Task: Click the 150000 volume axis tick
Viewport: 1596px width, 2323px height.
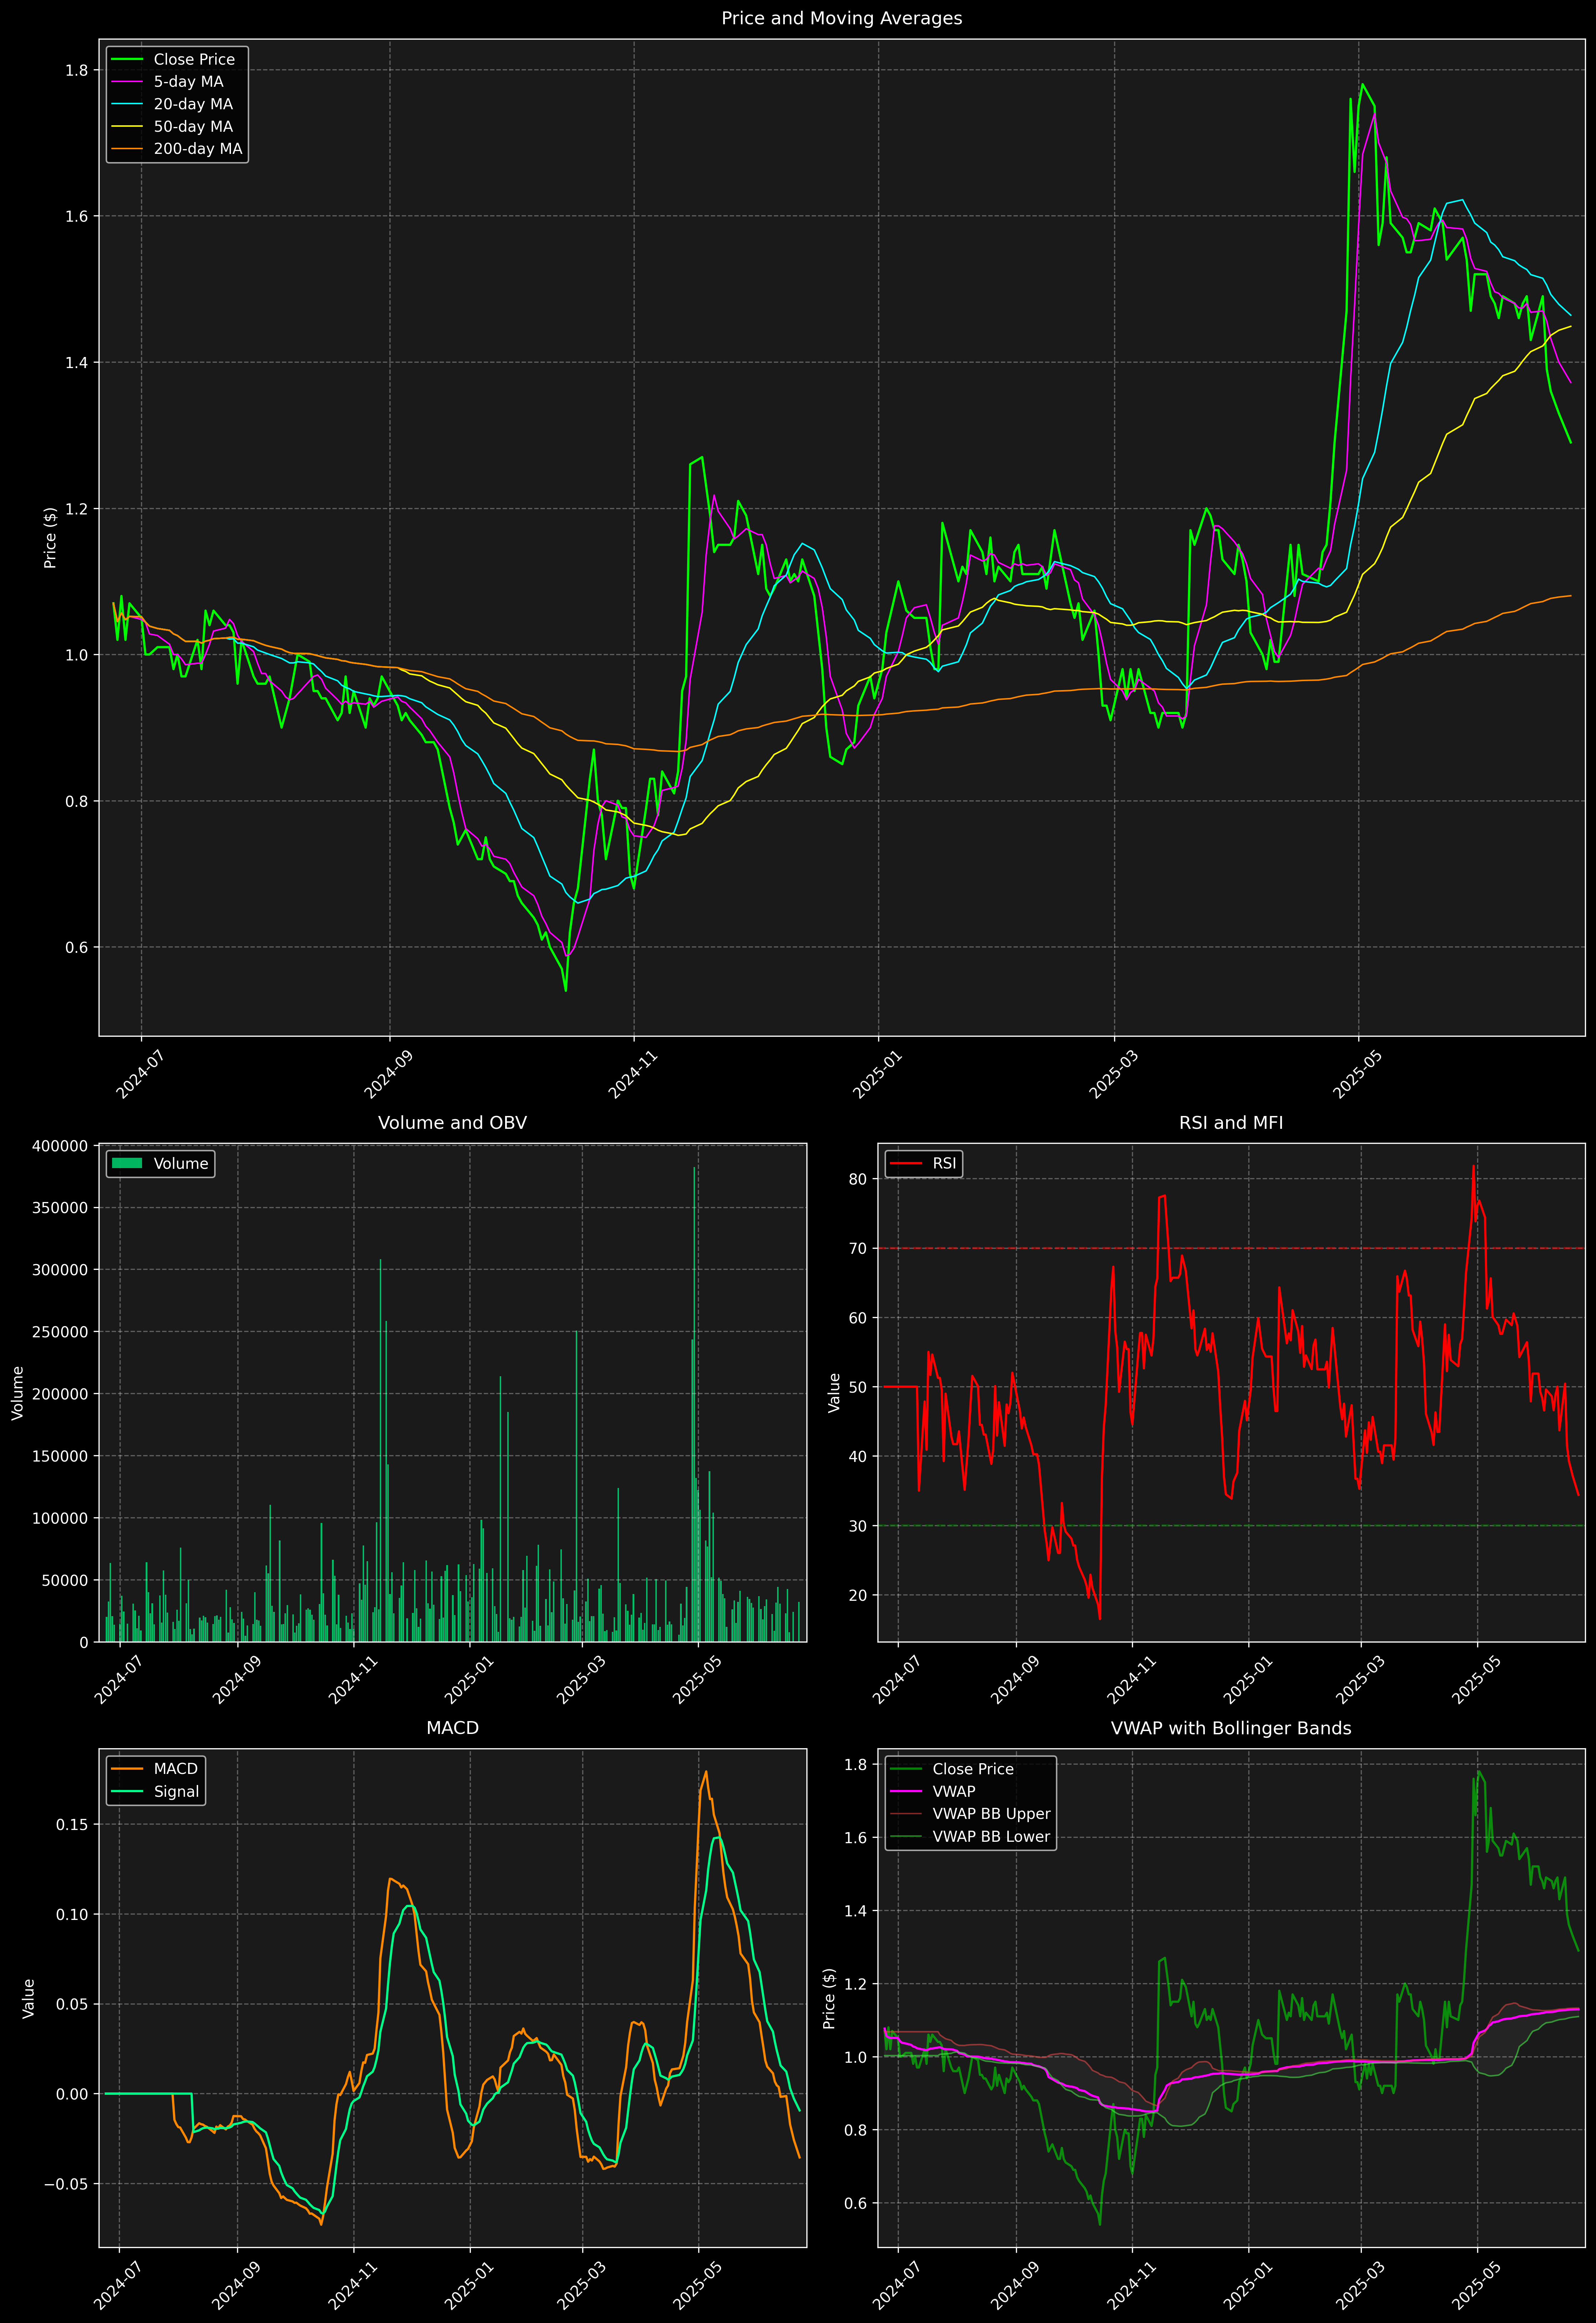Action: tap(60, 1456)
